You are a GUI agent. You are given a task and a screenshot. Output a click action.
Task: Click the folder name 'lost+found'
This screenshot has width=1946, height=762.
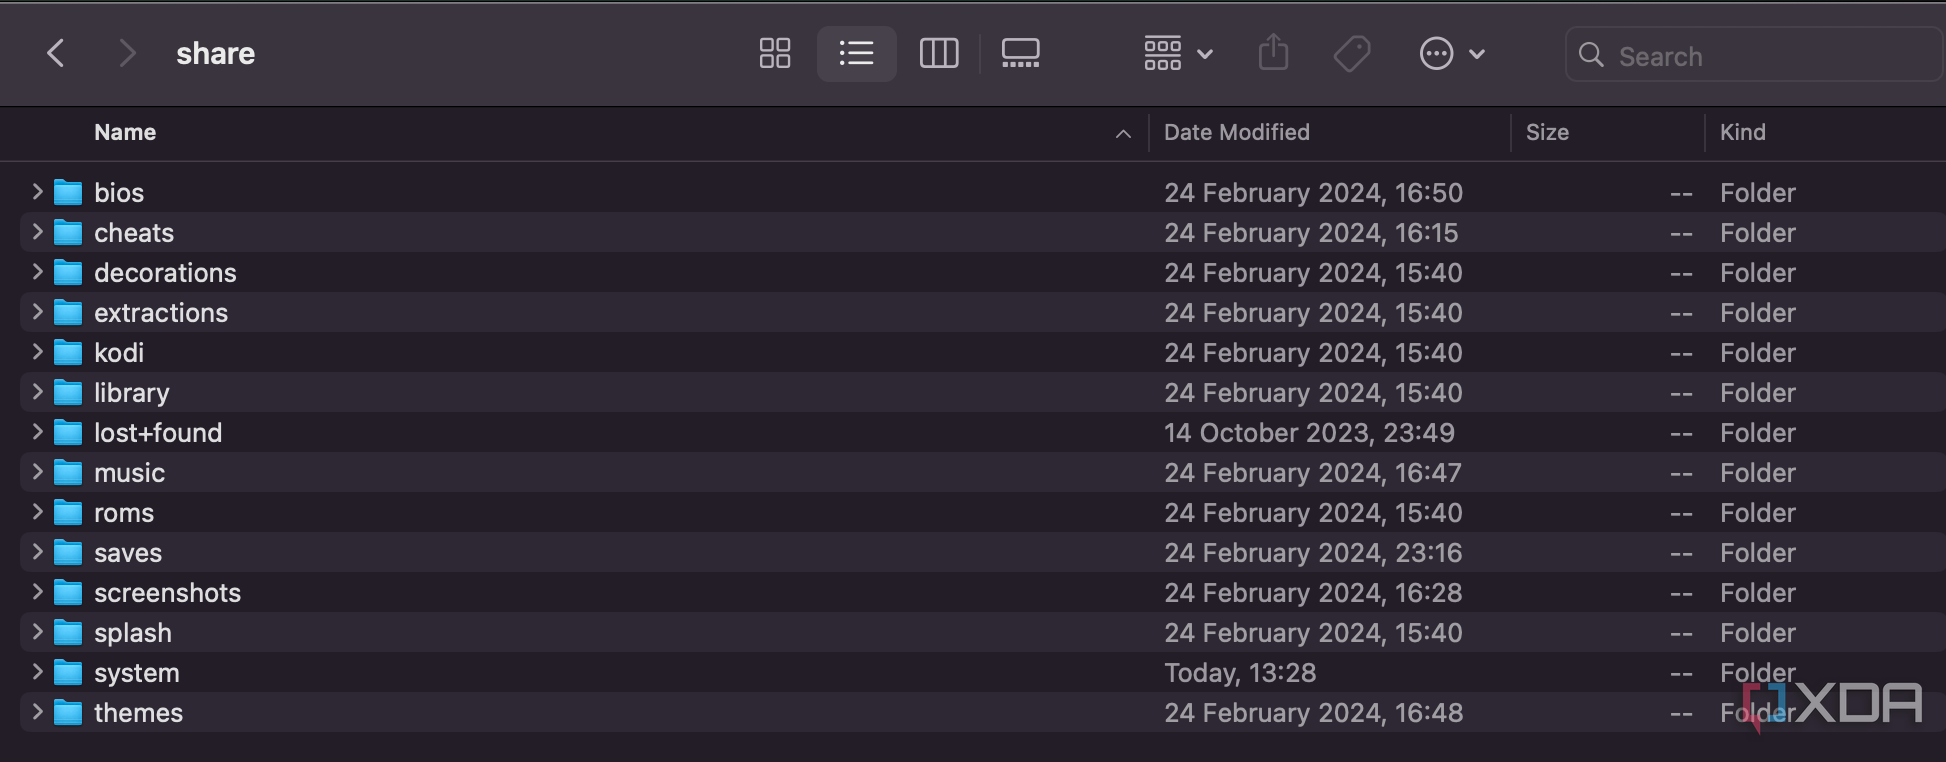click(158, 432)
